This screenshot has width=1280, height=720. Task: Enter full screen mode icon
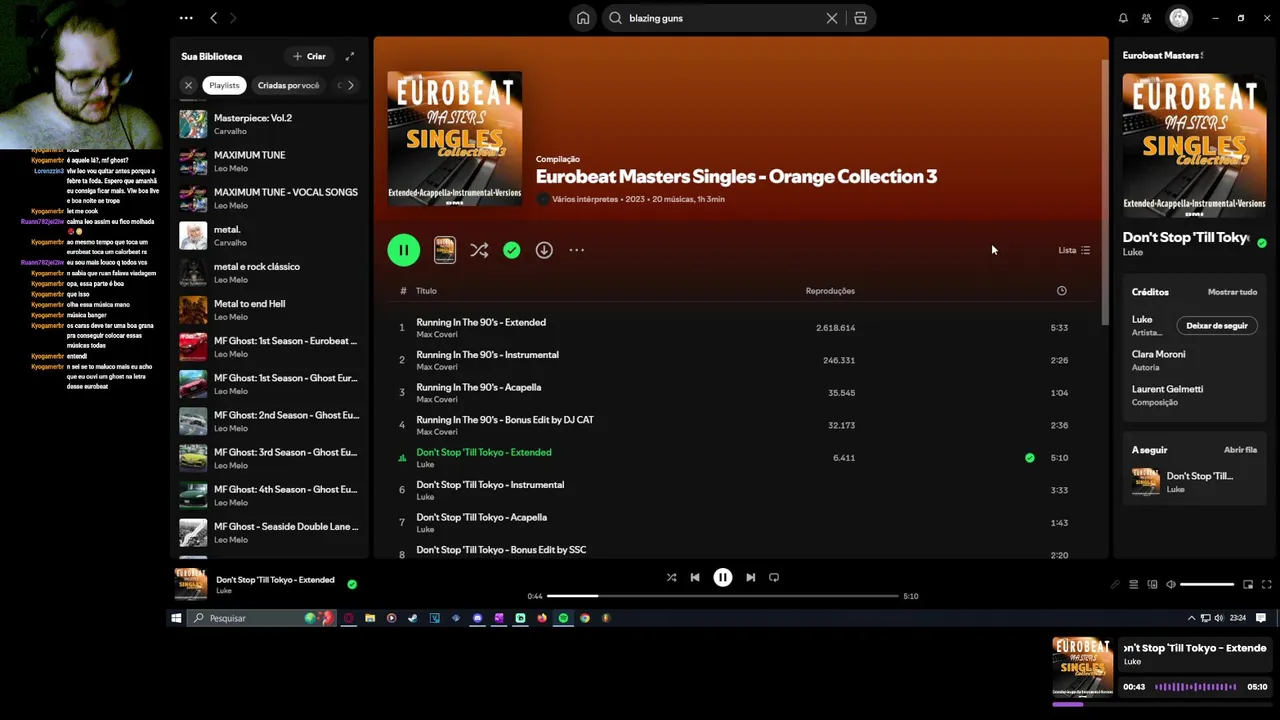pos(1266,584)
